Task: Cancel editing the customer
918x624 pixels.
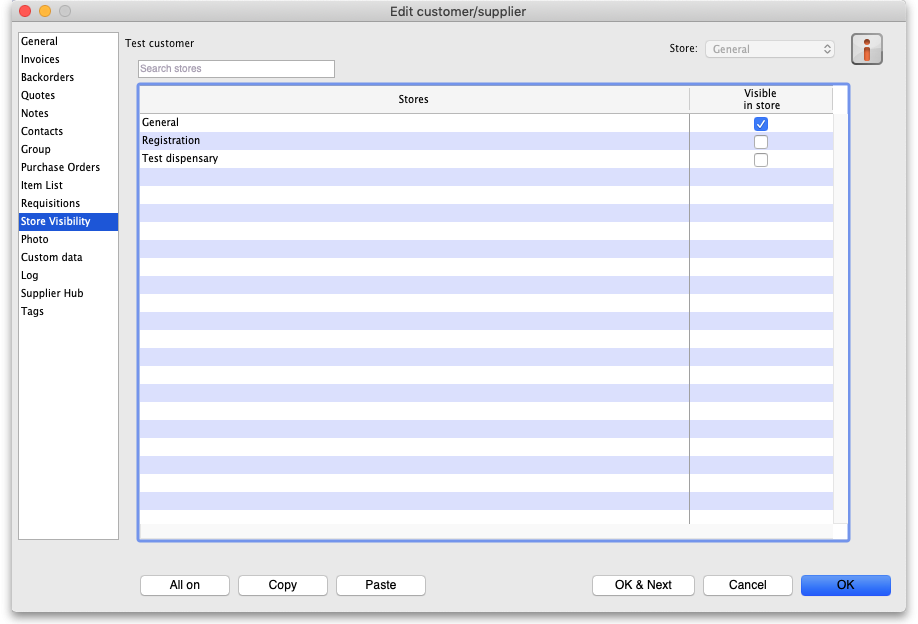Action: [748, 585]
